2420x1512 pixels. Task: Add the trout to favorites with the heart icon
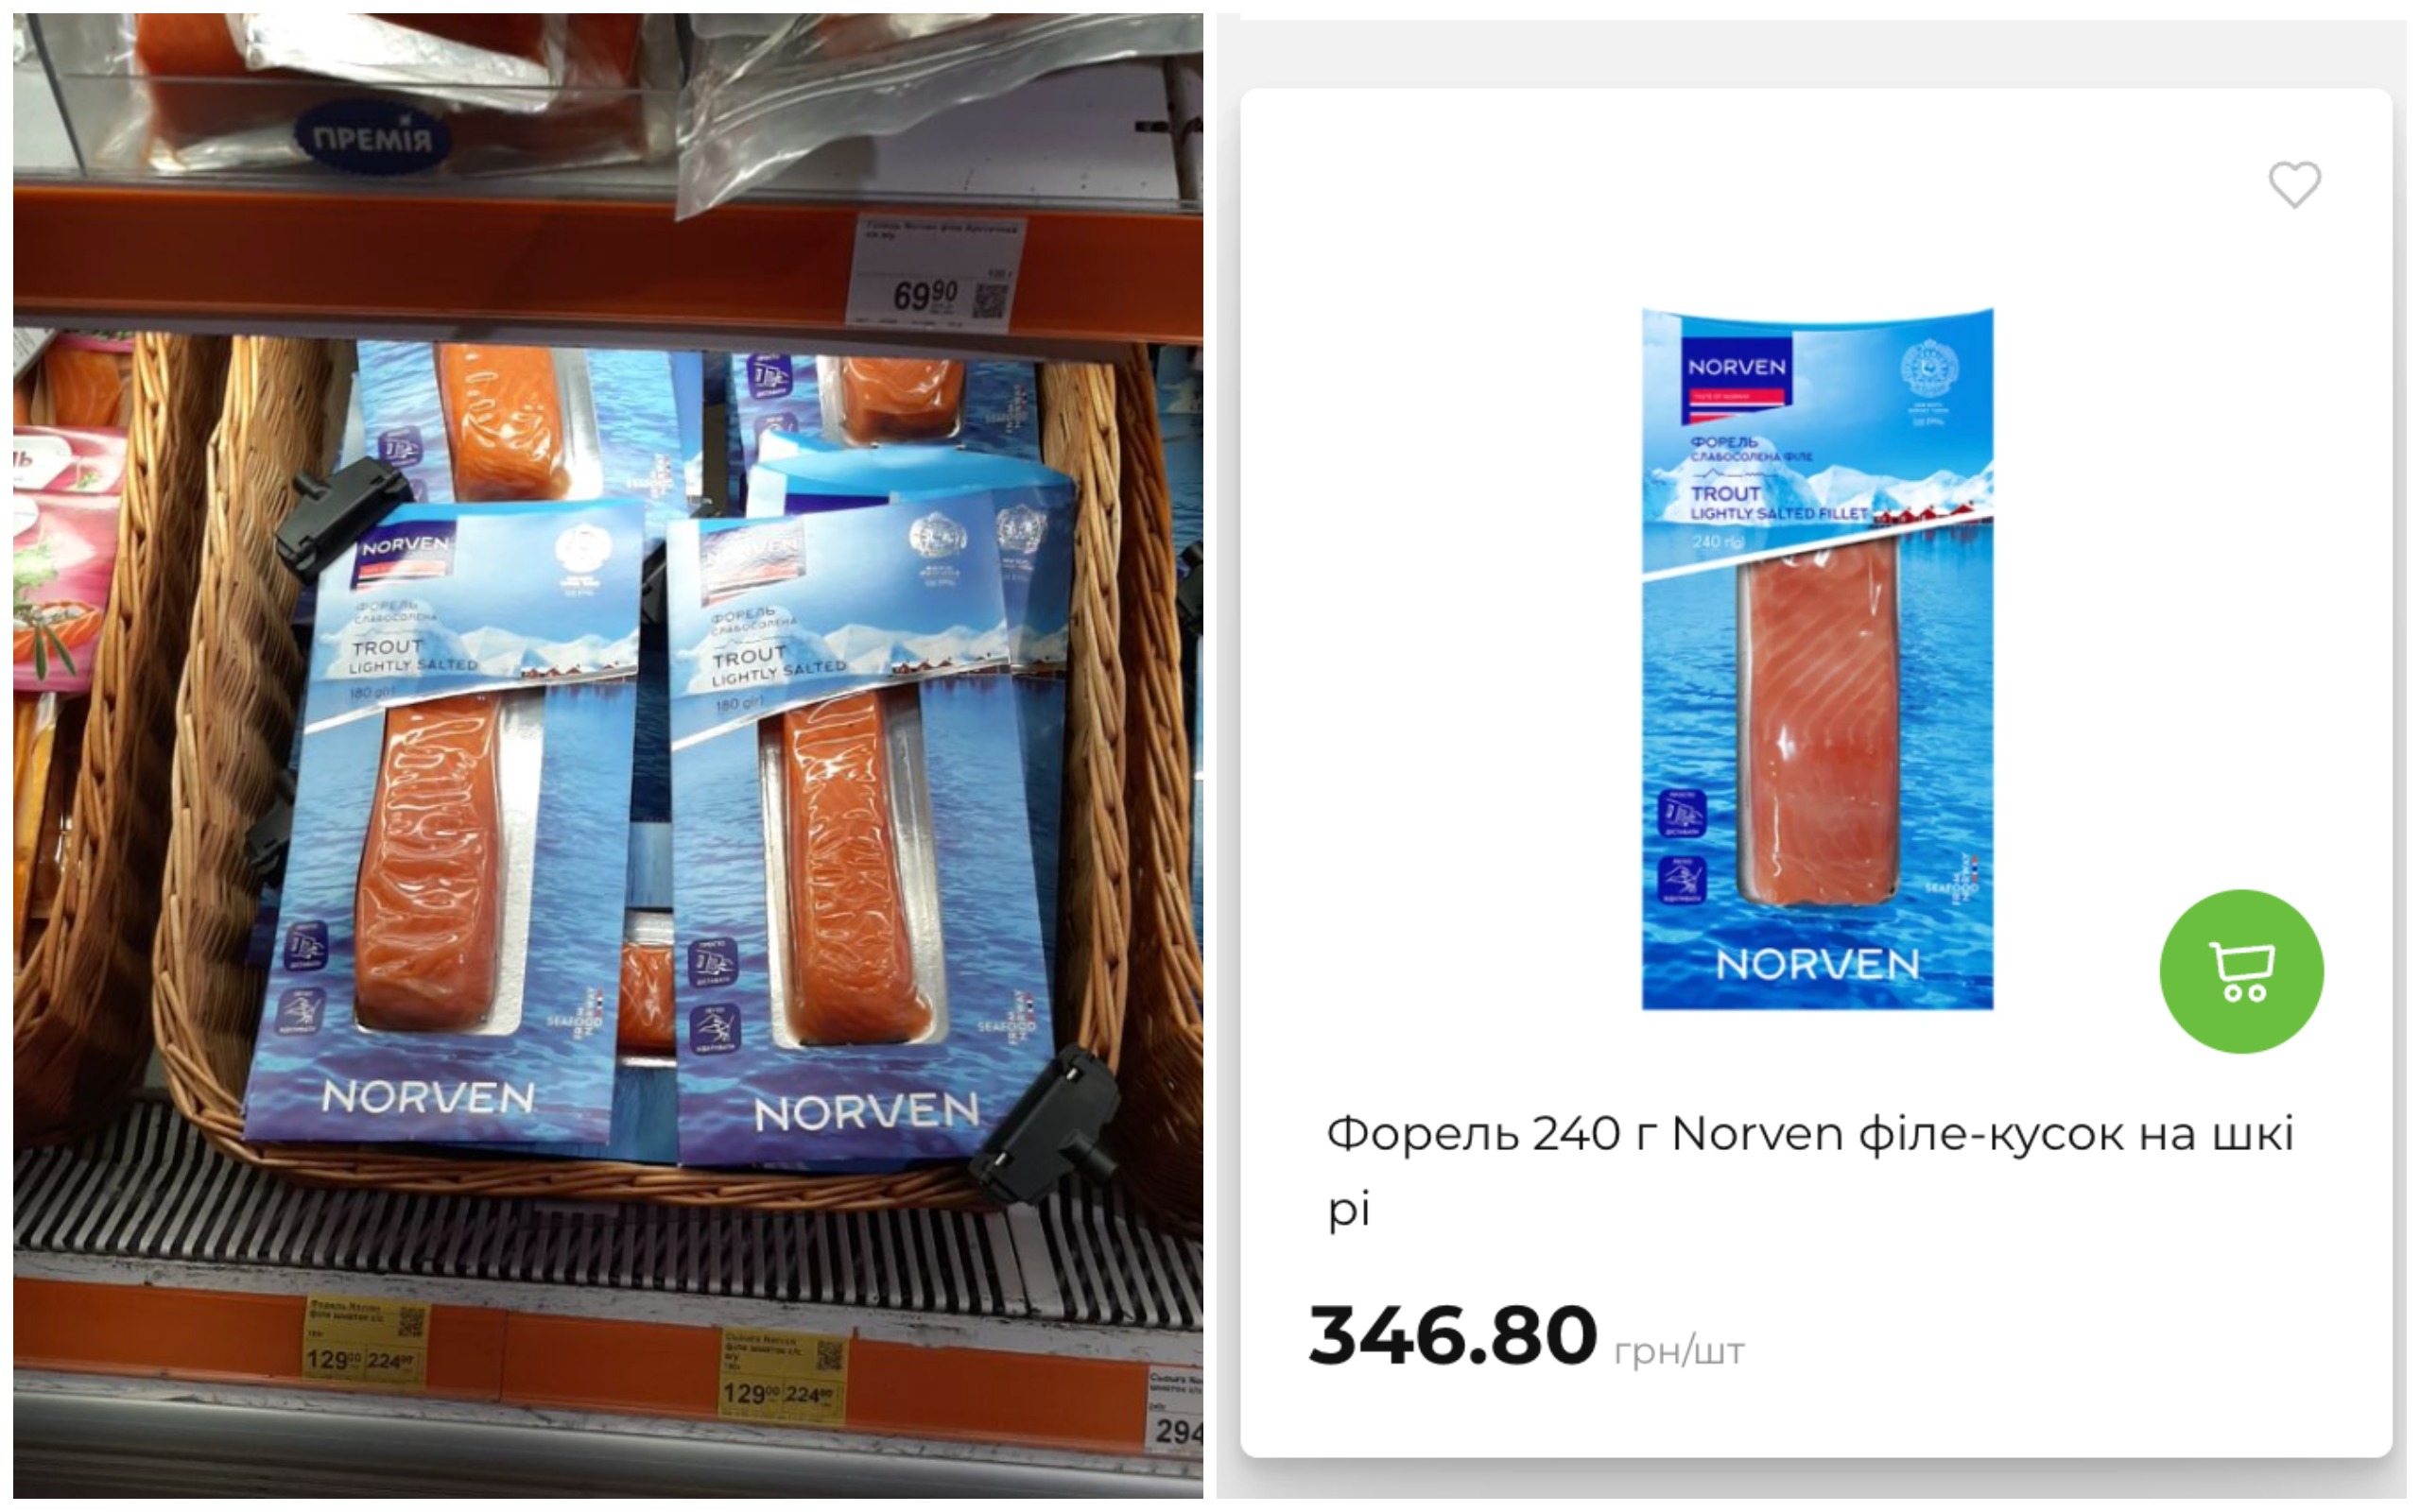pos(2294,184)
